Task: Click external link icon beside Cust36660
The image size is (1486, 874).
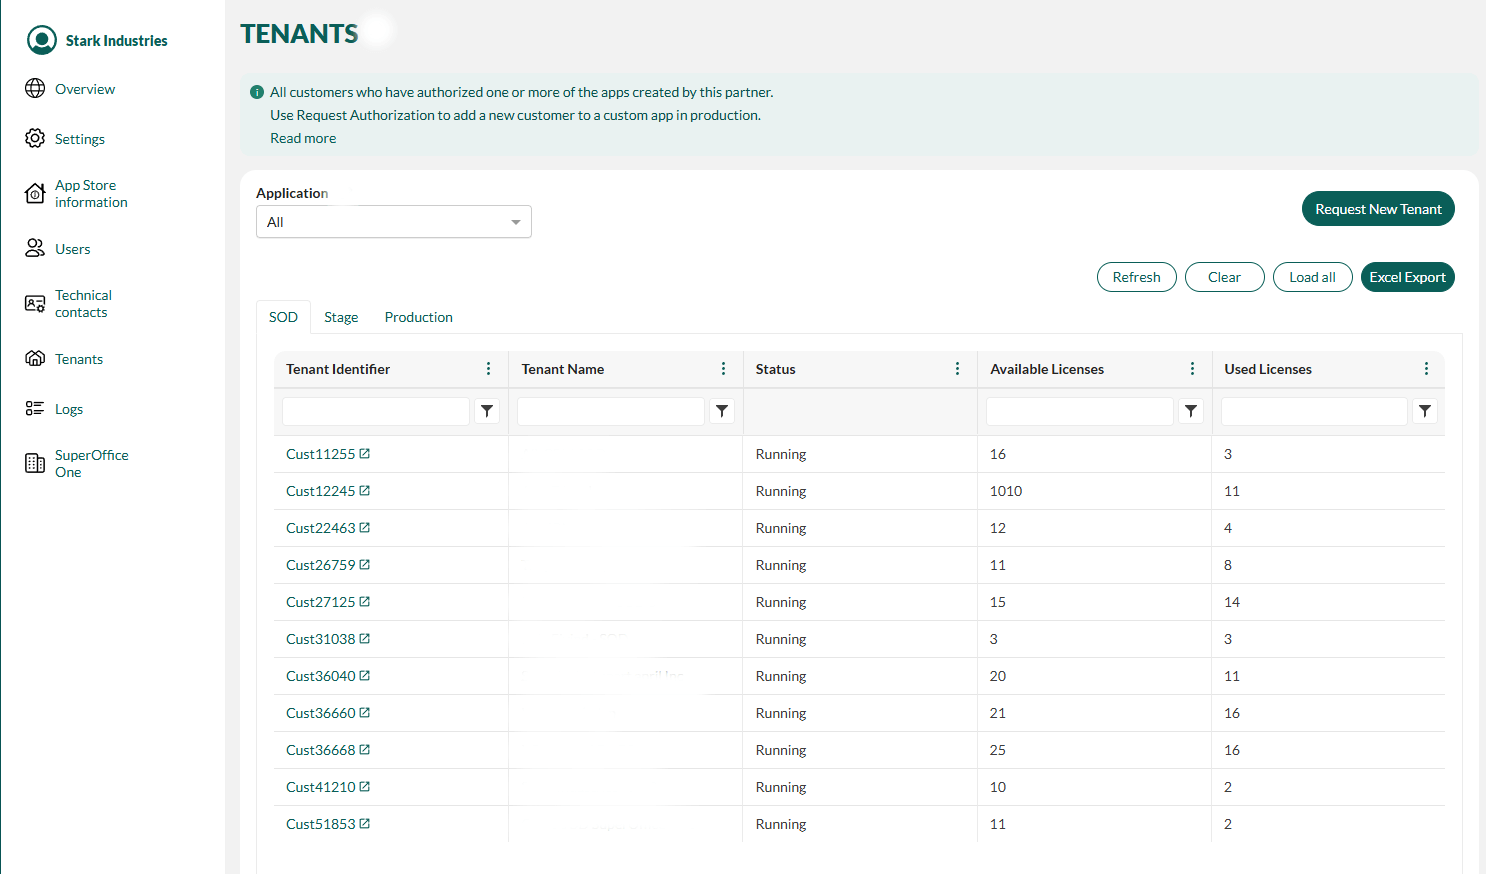Action: click(365, 713)
